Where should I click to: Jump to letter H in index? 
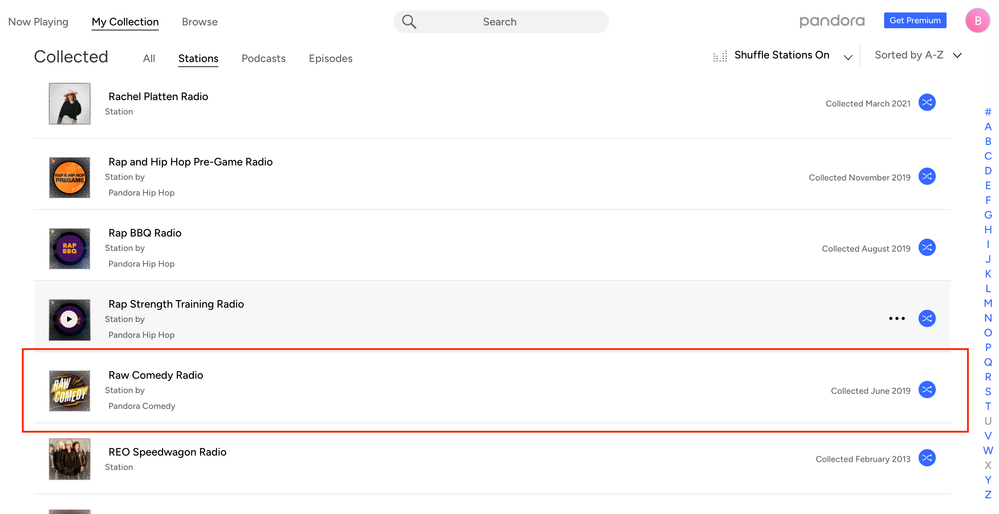(988, 230)
